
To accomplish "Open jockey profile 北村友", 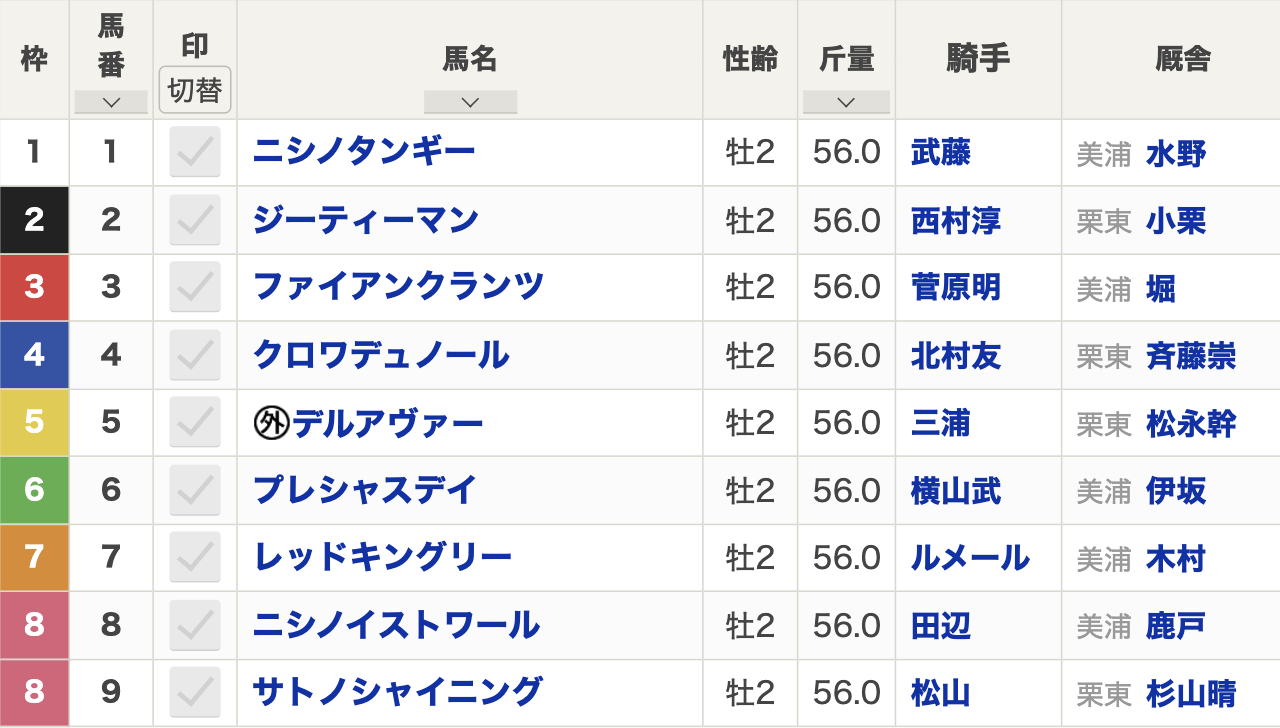I will 956,356.
